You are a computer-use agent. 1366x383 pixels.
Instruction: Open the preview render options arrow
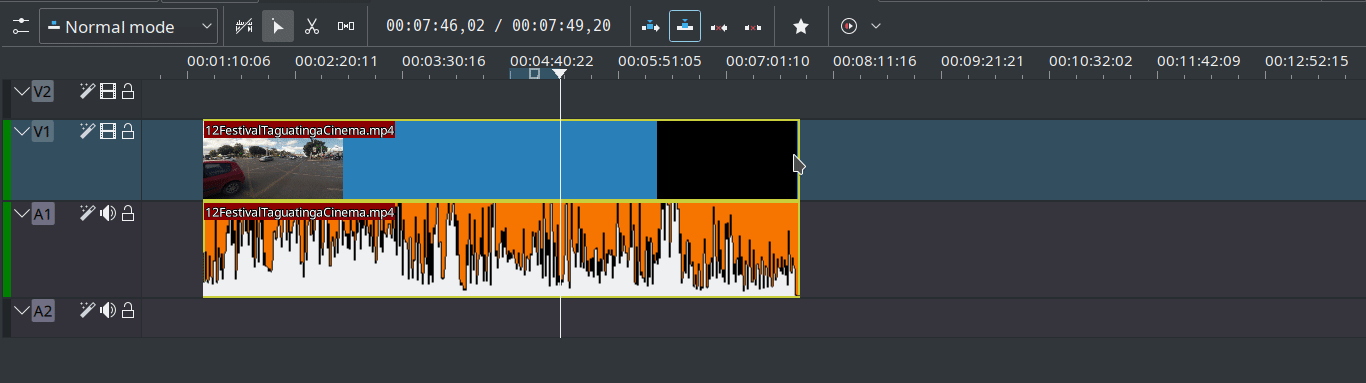(877, 26)
